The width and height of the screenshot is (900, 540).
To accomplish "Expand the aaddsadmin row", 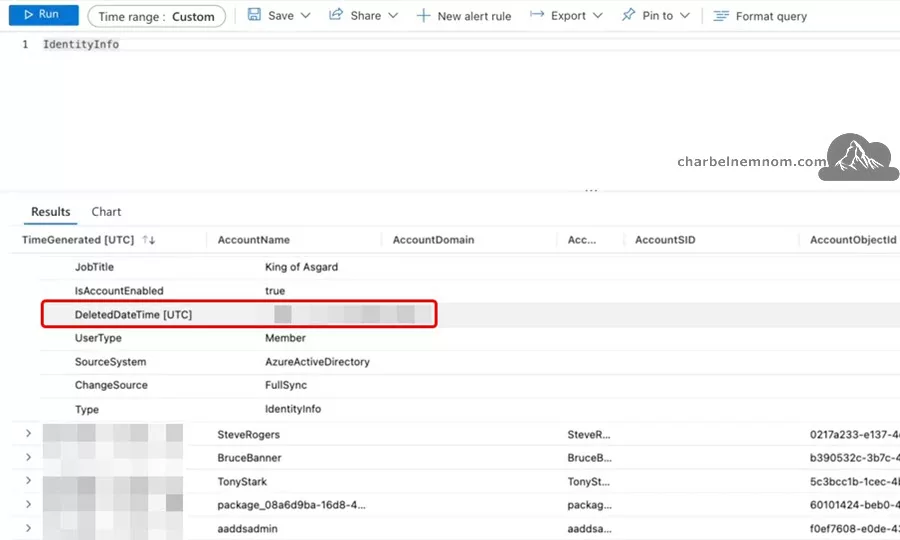I will [28, 528].
